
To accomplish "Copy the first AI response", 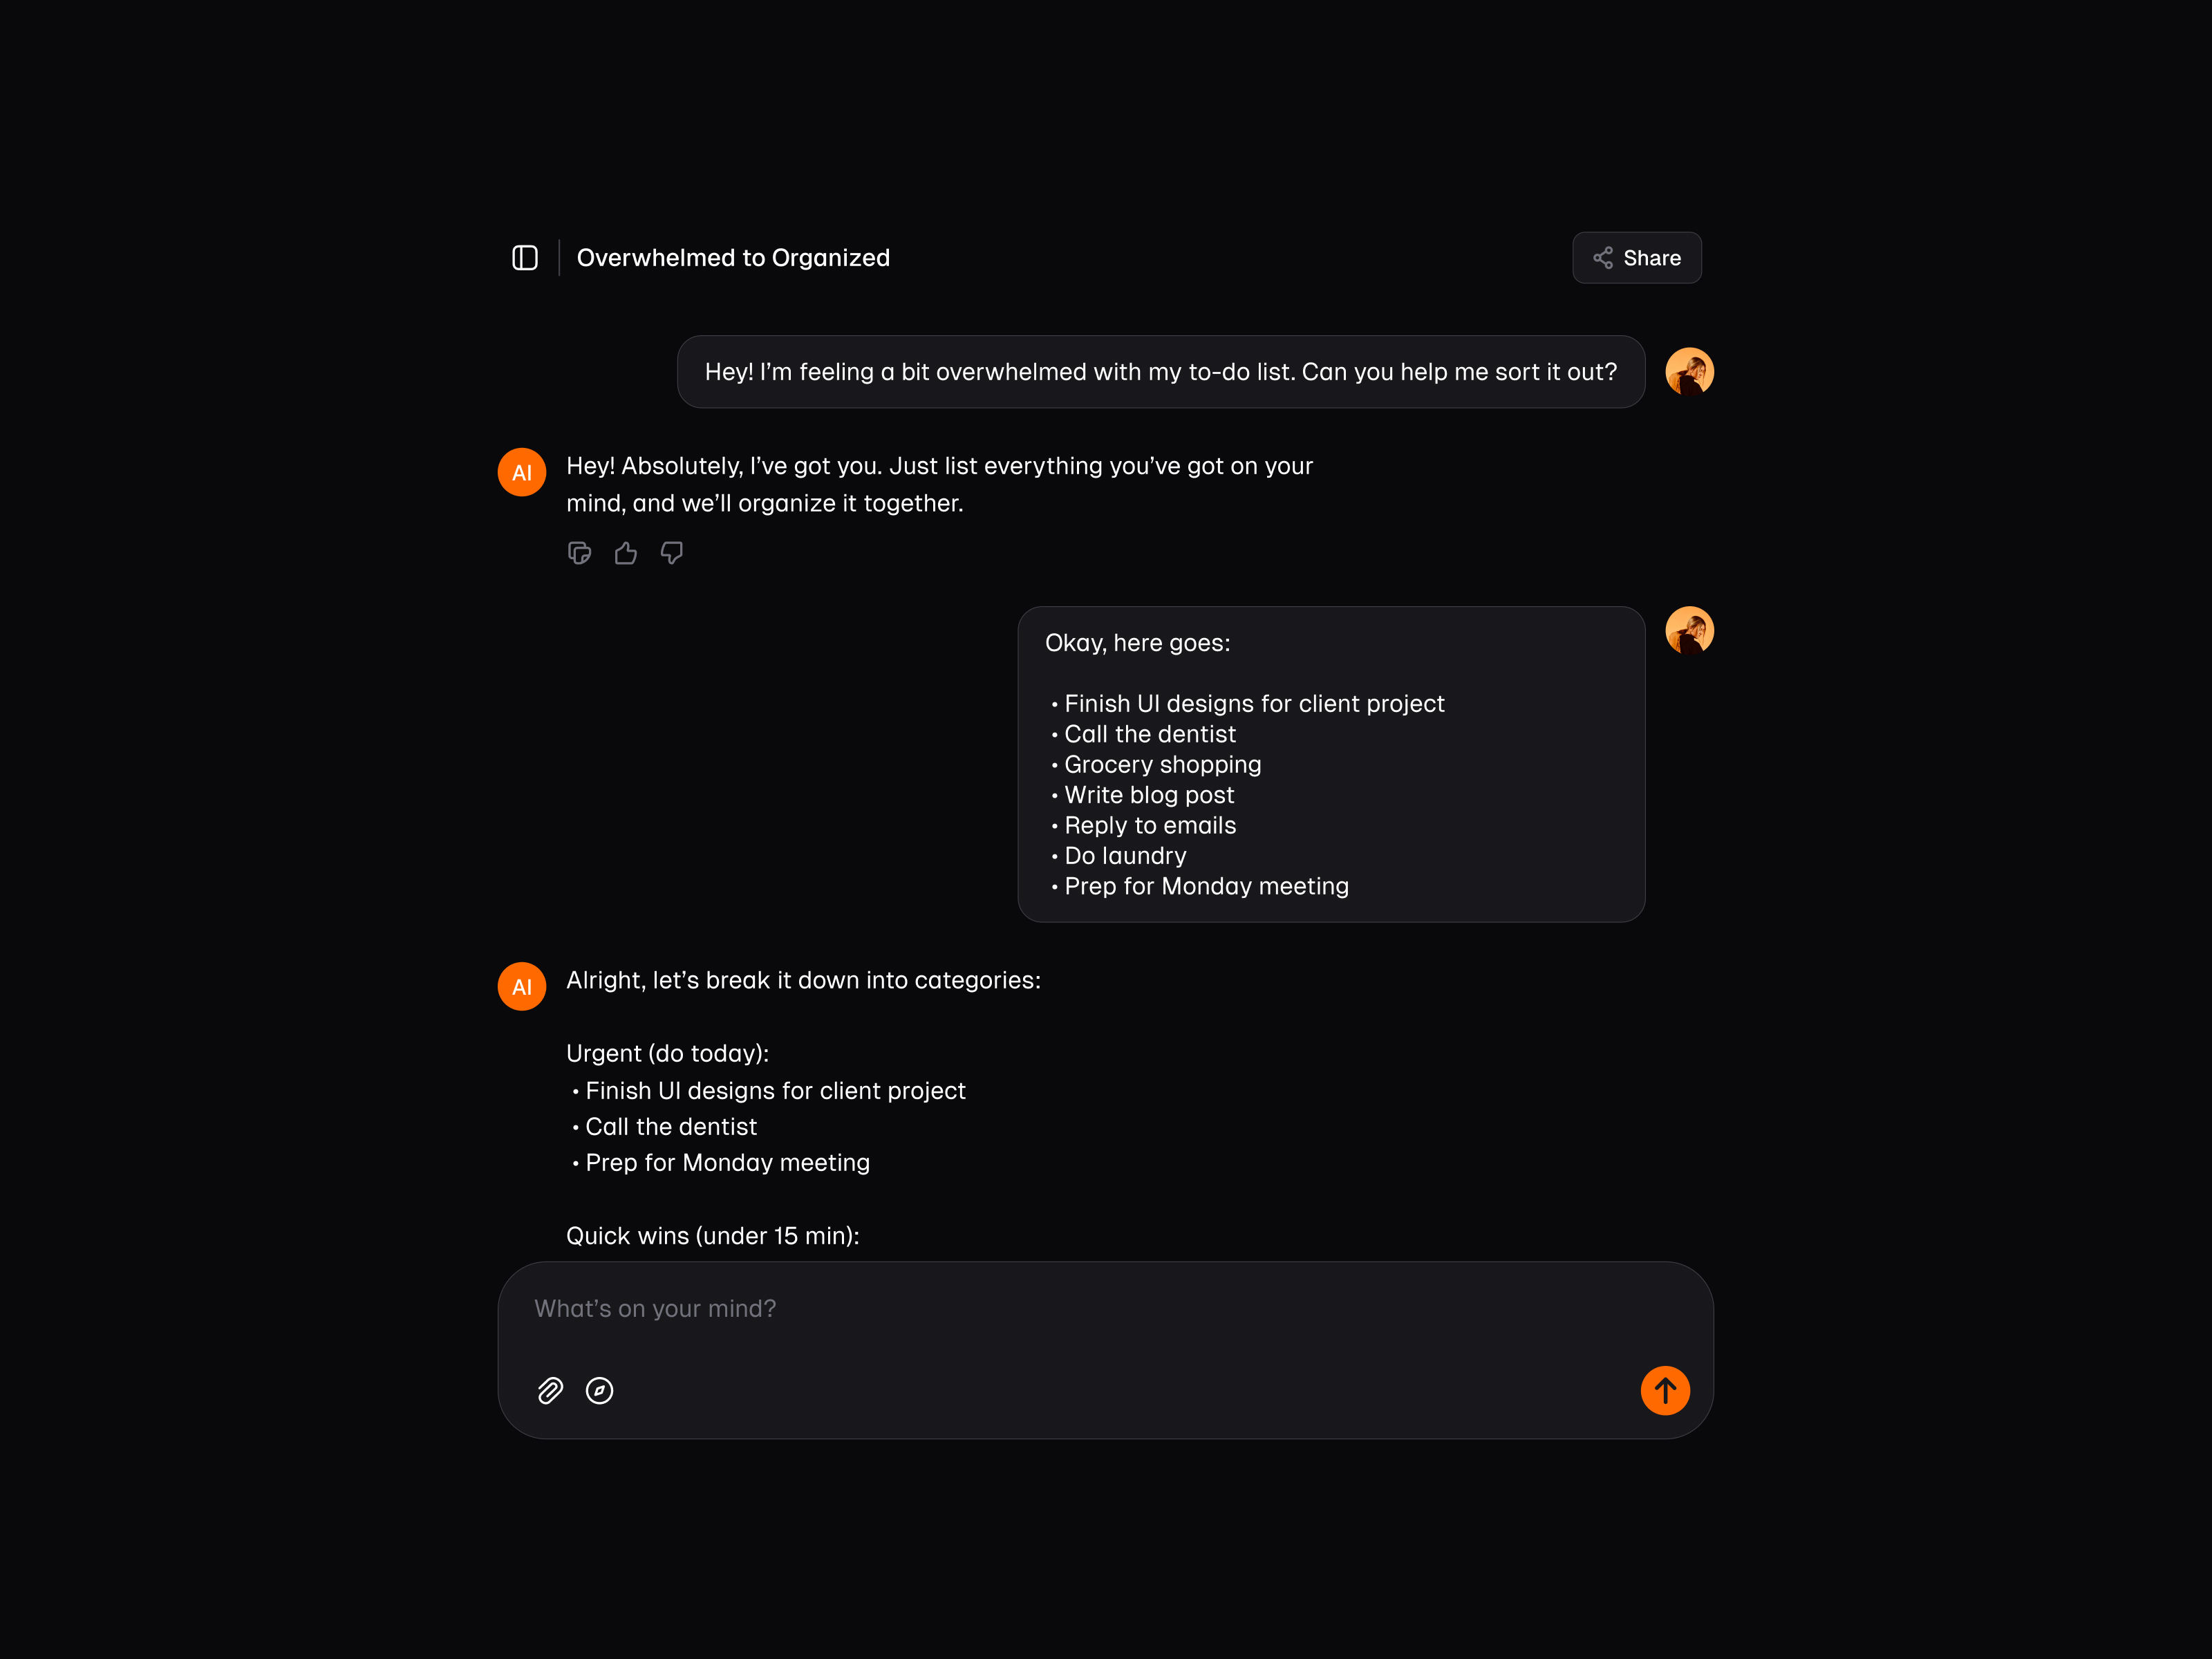I will (579, 553).
